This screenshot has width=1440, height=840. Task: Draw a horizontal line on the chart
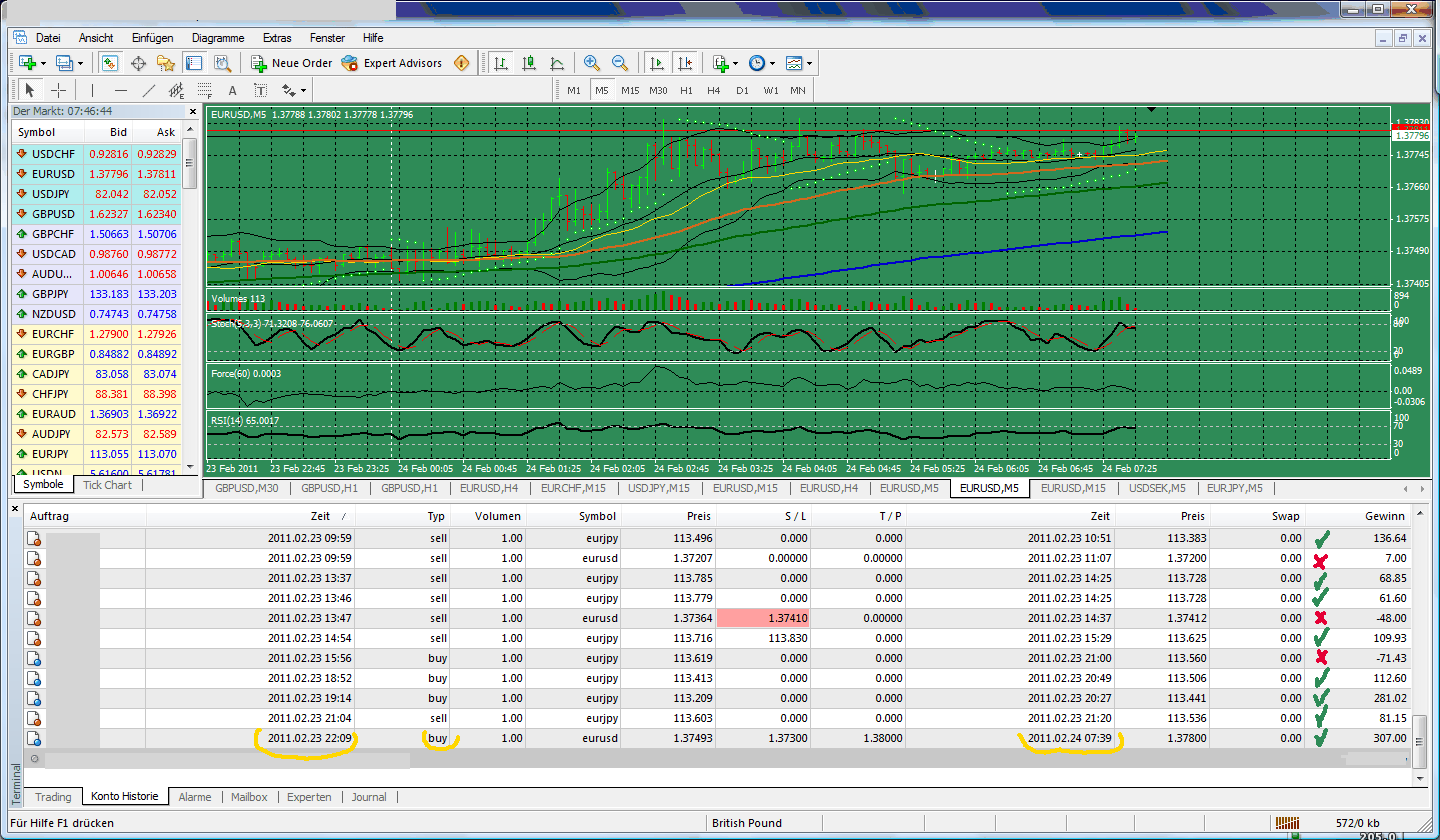(120, 90)
